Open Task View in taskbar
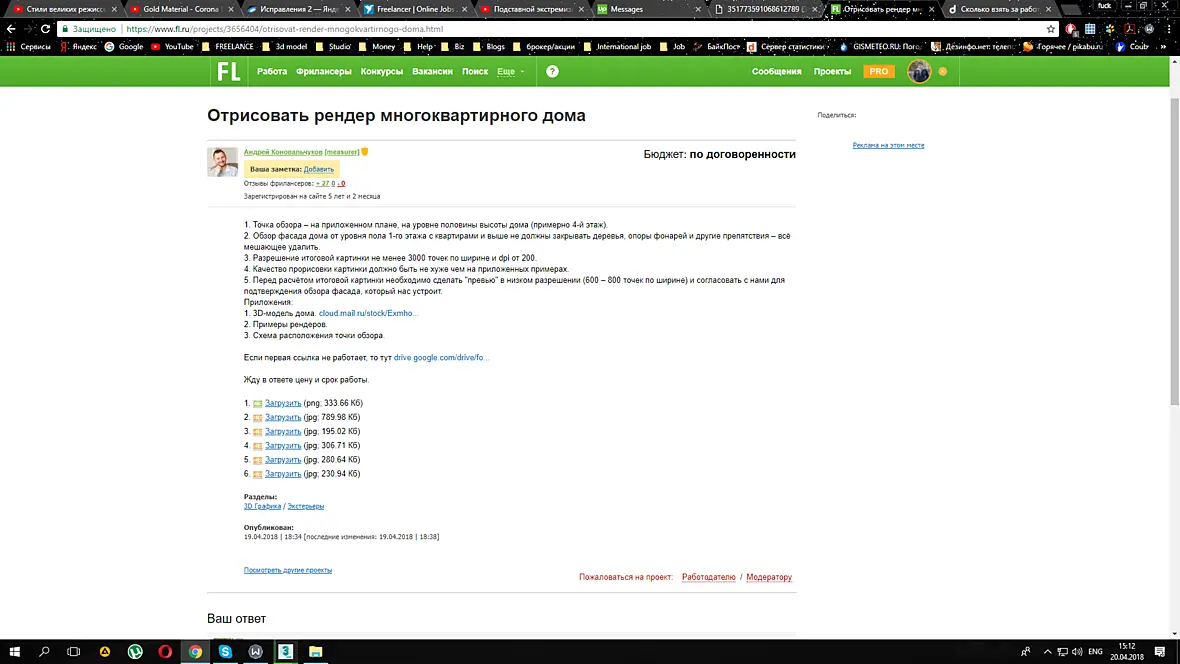 click(x=74, y=651)
